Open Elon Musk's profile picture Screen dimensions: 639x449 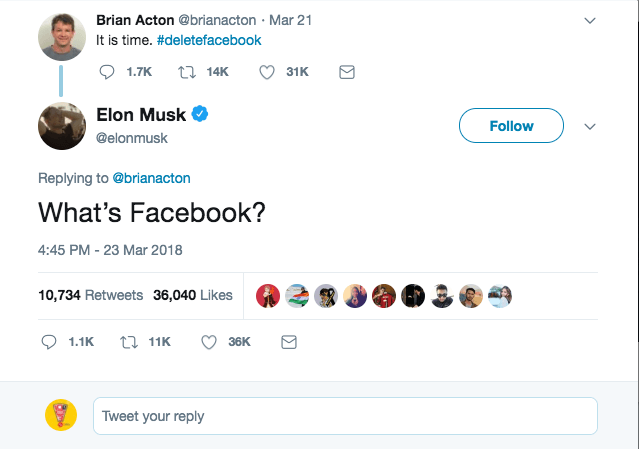61,126
